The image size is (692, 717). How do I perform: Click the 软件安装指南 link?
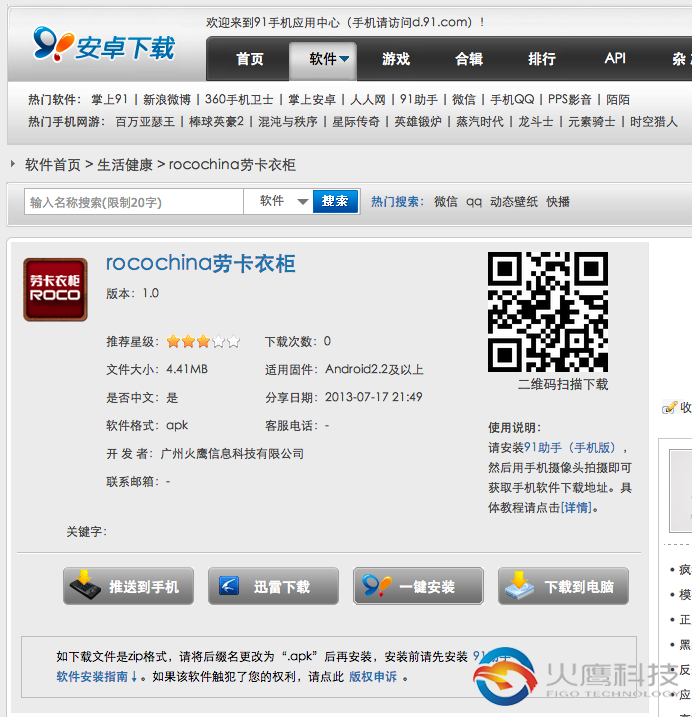92,677
